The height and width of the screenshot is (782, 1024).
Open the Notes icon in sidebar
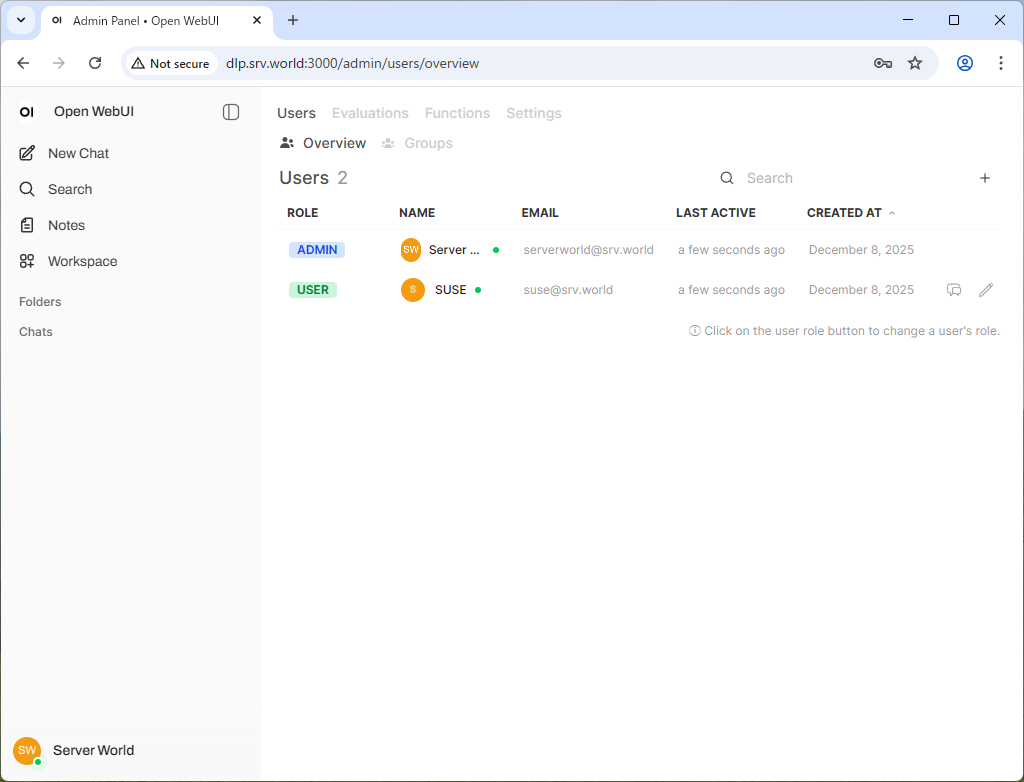(x=27, y=225)
